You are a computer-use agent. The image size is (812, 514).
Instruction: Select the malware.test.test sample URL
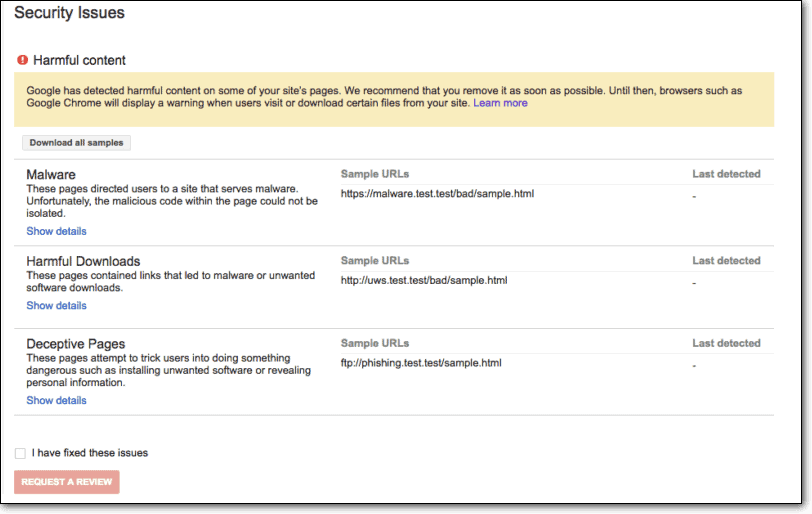[437, 194]
